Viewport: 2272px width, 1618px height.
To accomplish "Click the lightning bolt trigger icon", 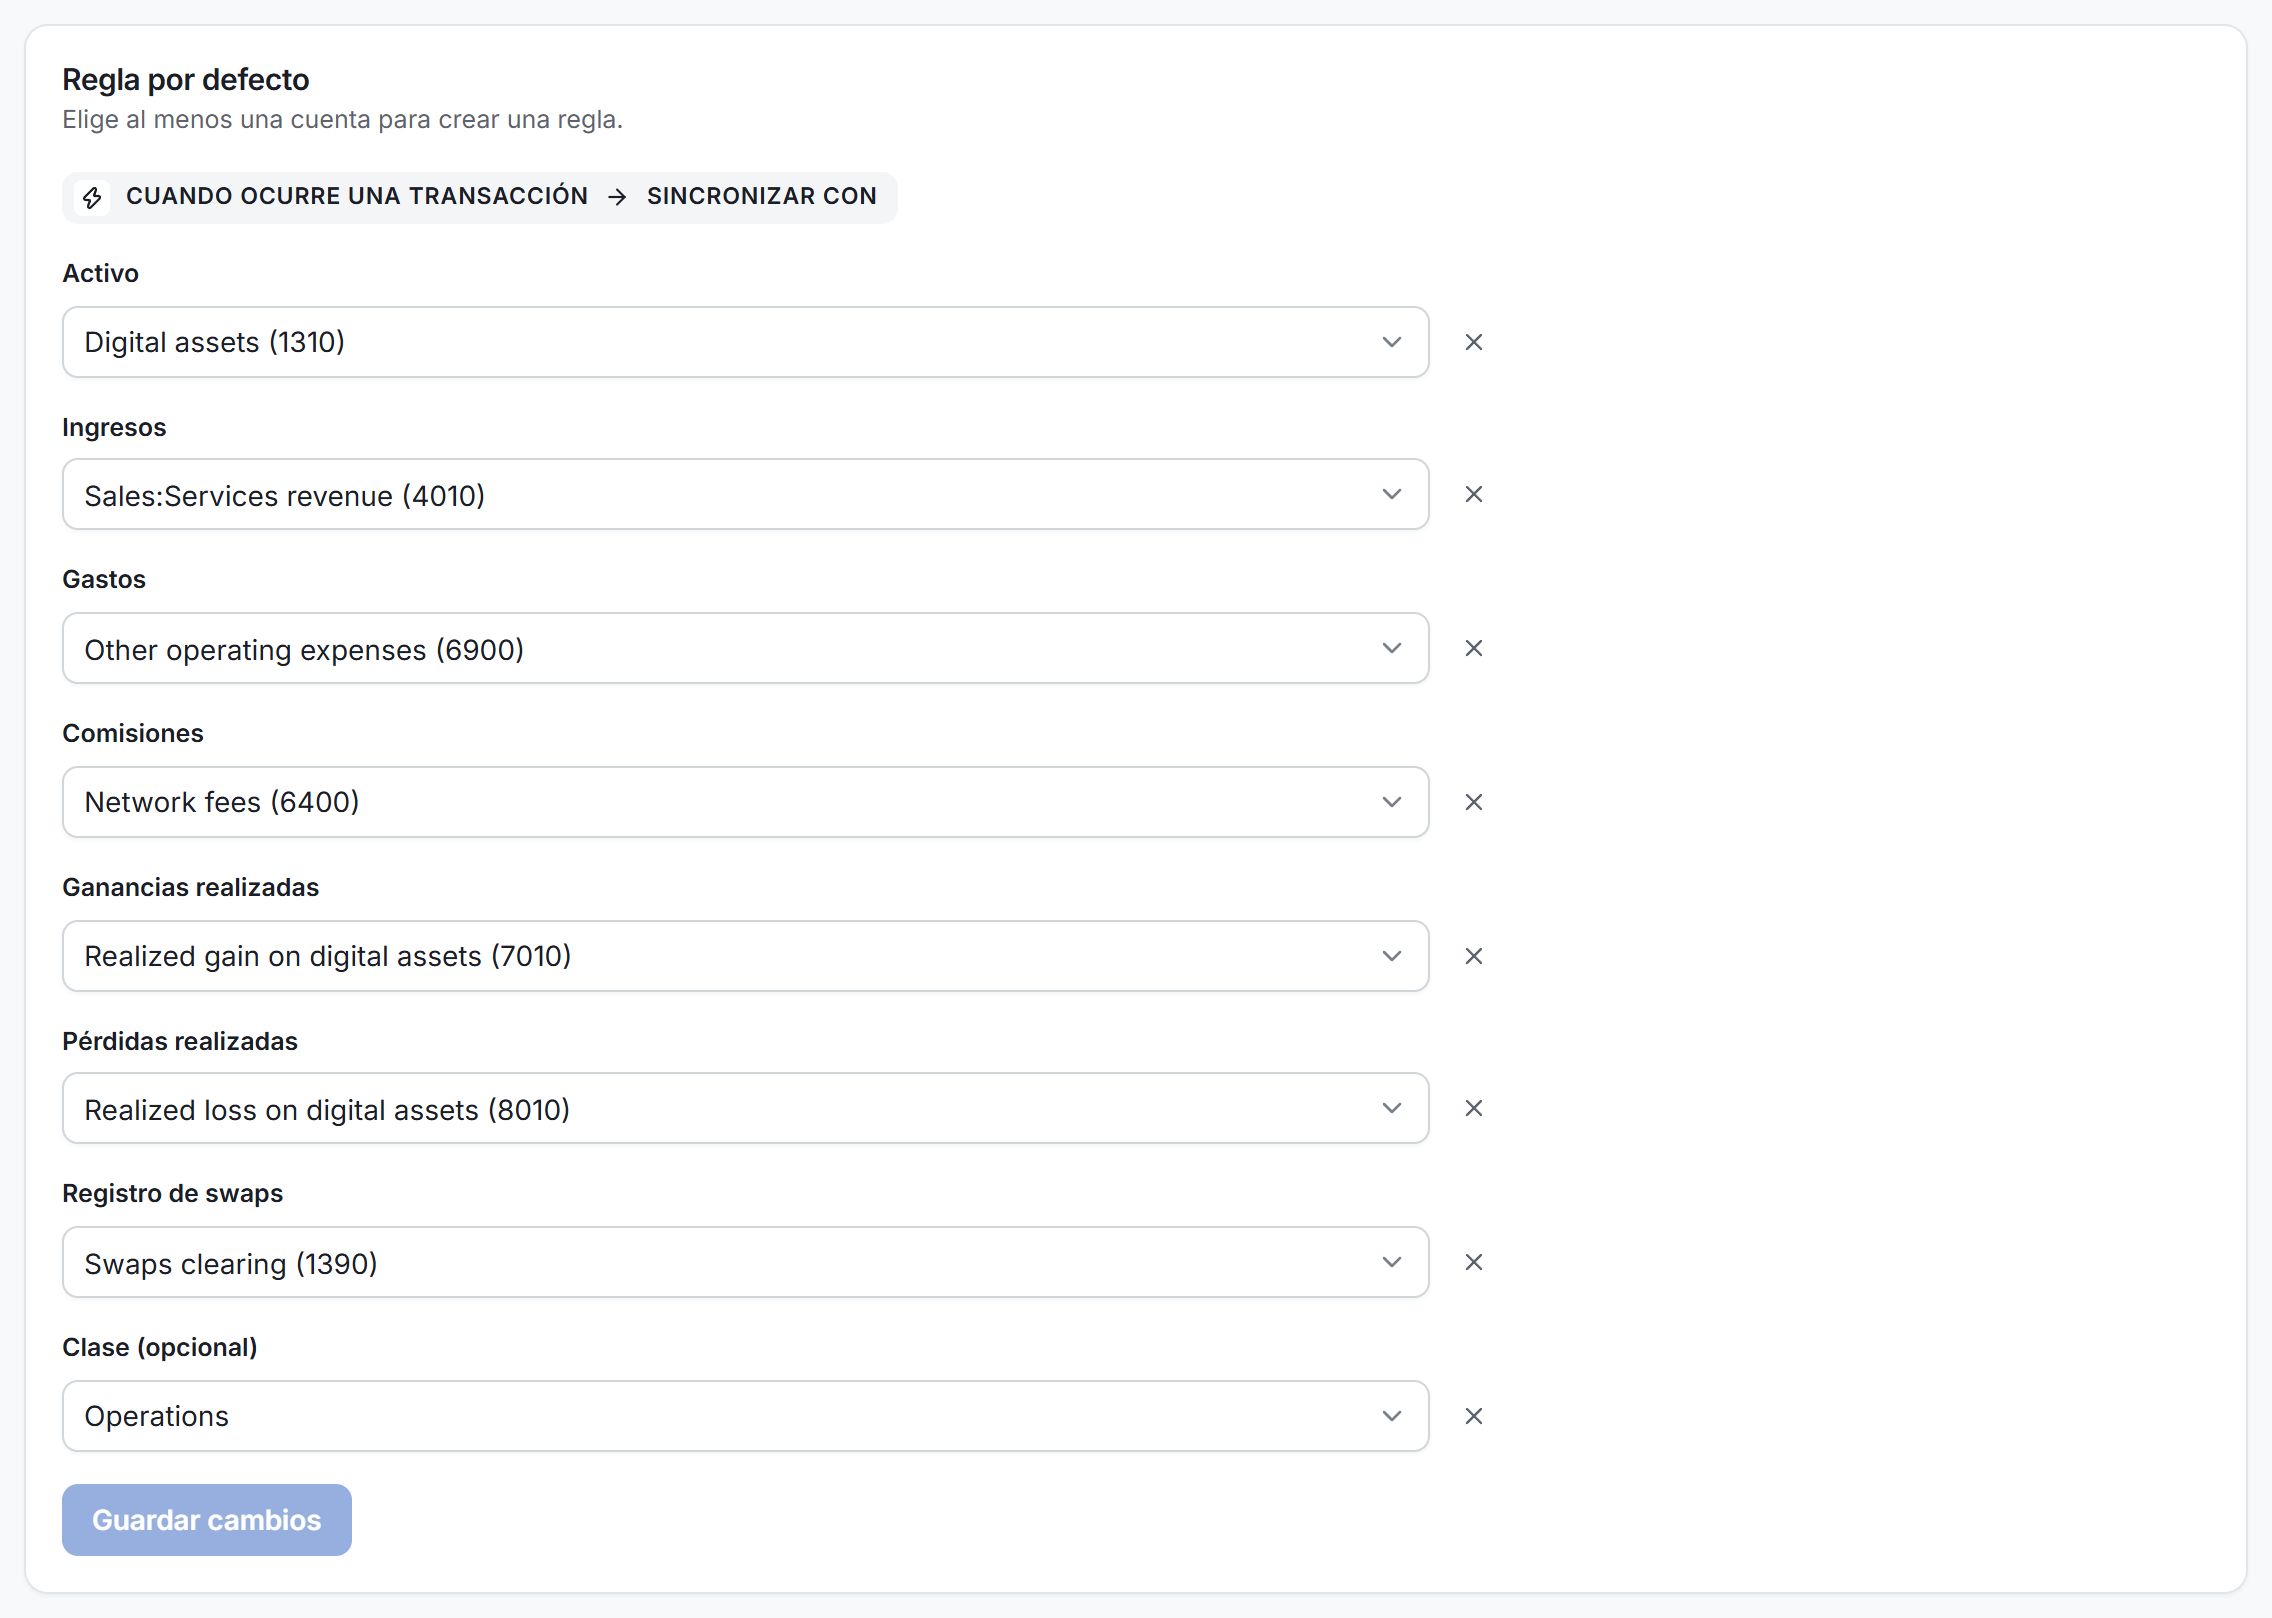I will coord(92,197).
